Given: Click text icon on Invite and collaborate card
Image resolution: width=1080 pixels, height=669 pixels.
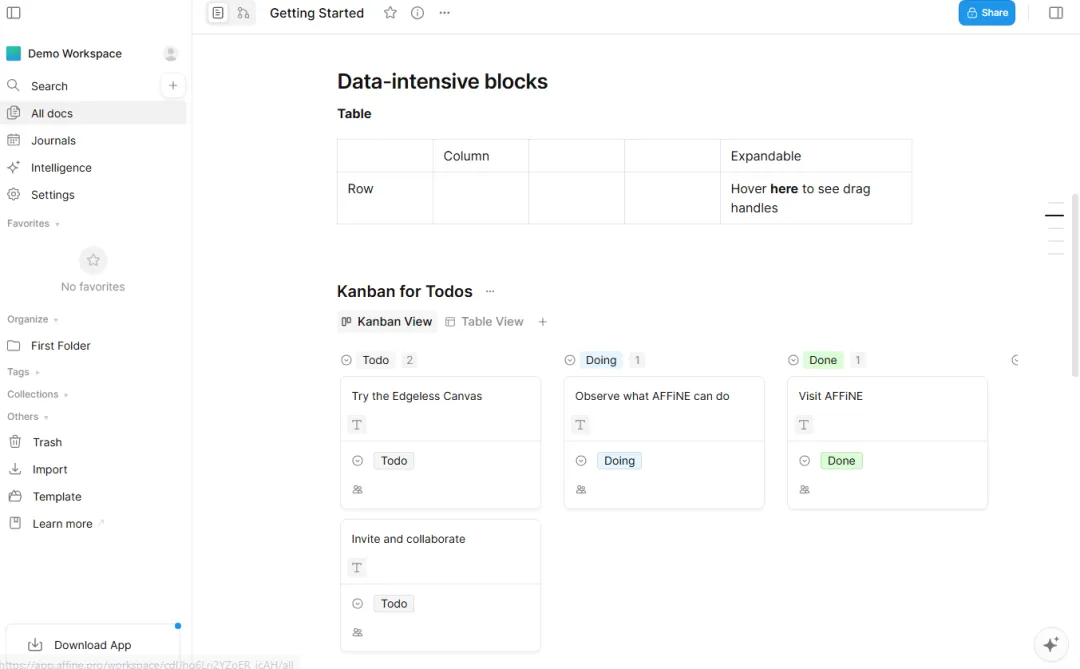Looking at the screenshot, I should click(x=357, y=568).
